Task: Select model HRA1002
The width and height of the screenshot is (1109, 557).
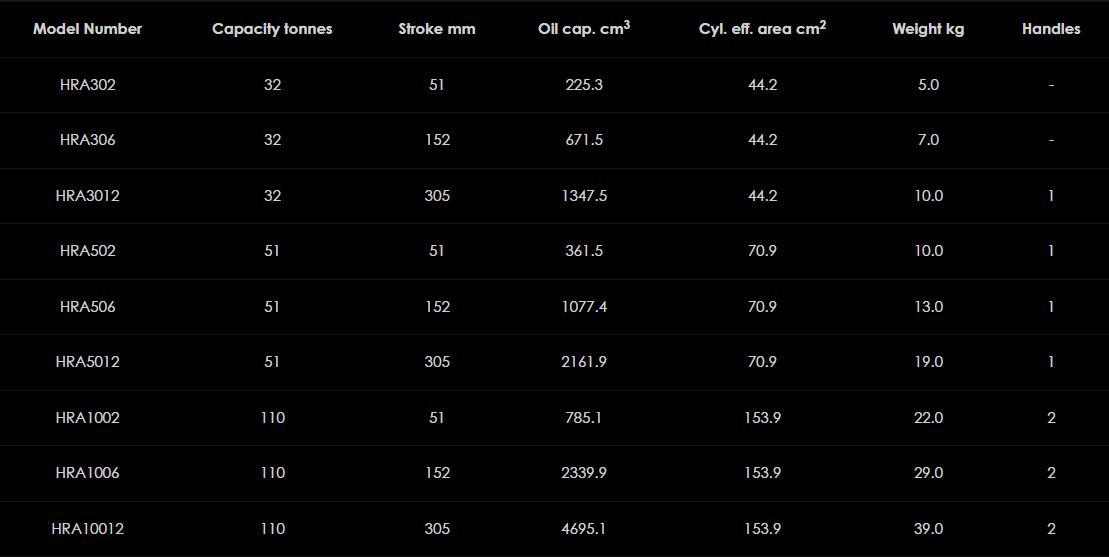Action: coord(88,418)
